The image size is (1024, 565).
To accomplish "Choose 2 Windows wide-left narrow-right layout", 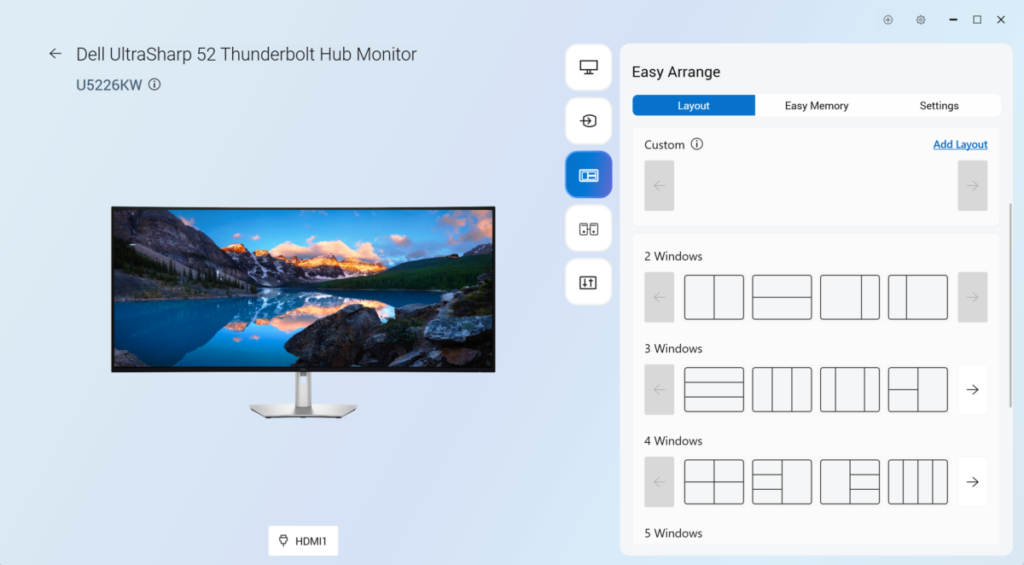I will click(x=850, y=297).
